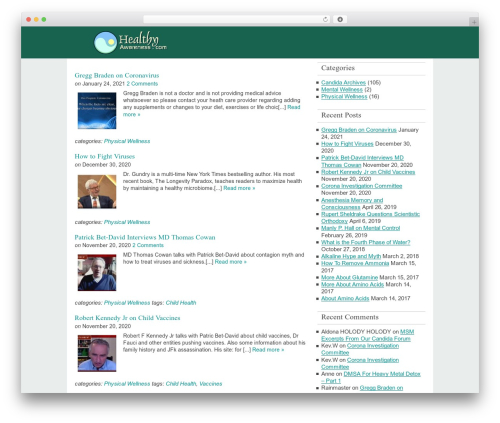Viewport: 500px width, 423px height.
Task: Click the Robert Kennedy Jr post thumbnail
Action: (x=97, y=353)
